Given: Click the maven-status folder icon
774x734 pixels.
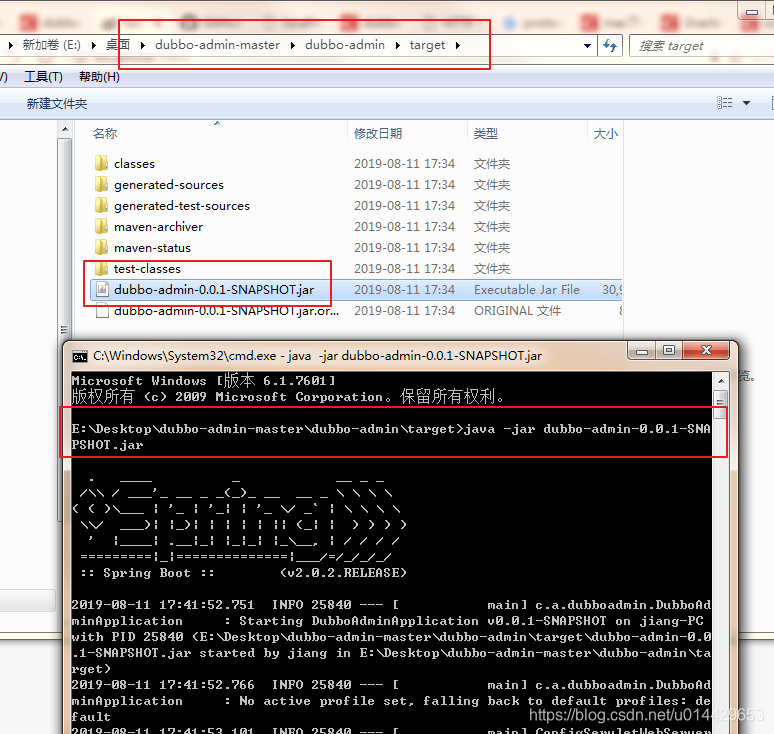Looking at the screenshot, I should tap(101, 247).
